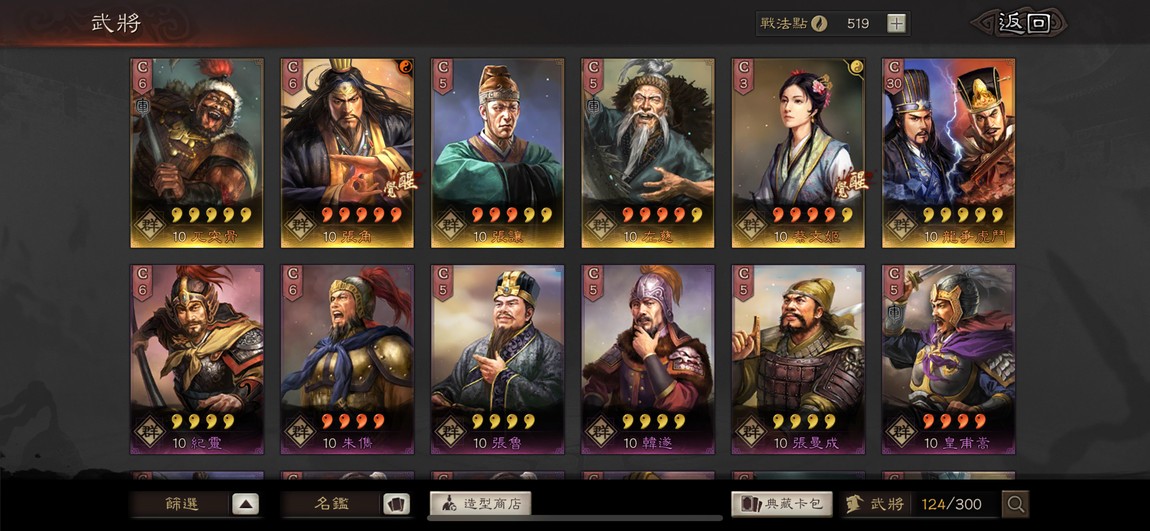Tap the plus icon beside 戰法點
This screenshot has width=1150, height=531.
coord(896,23)
